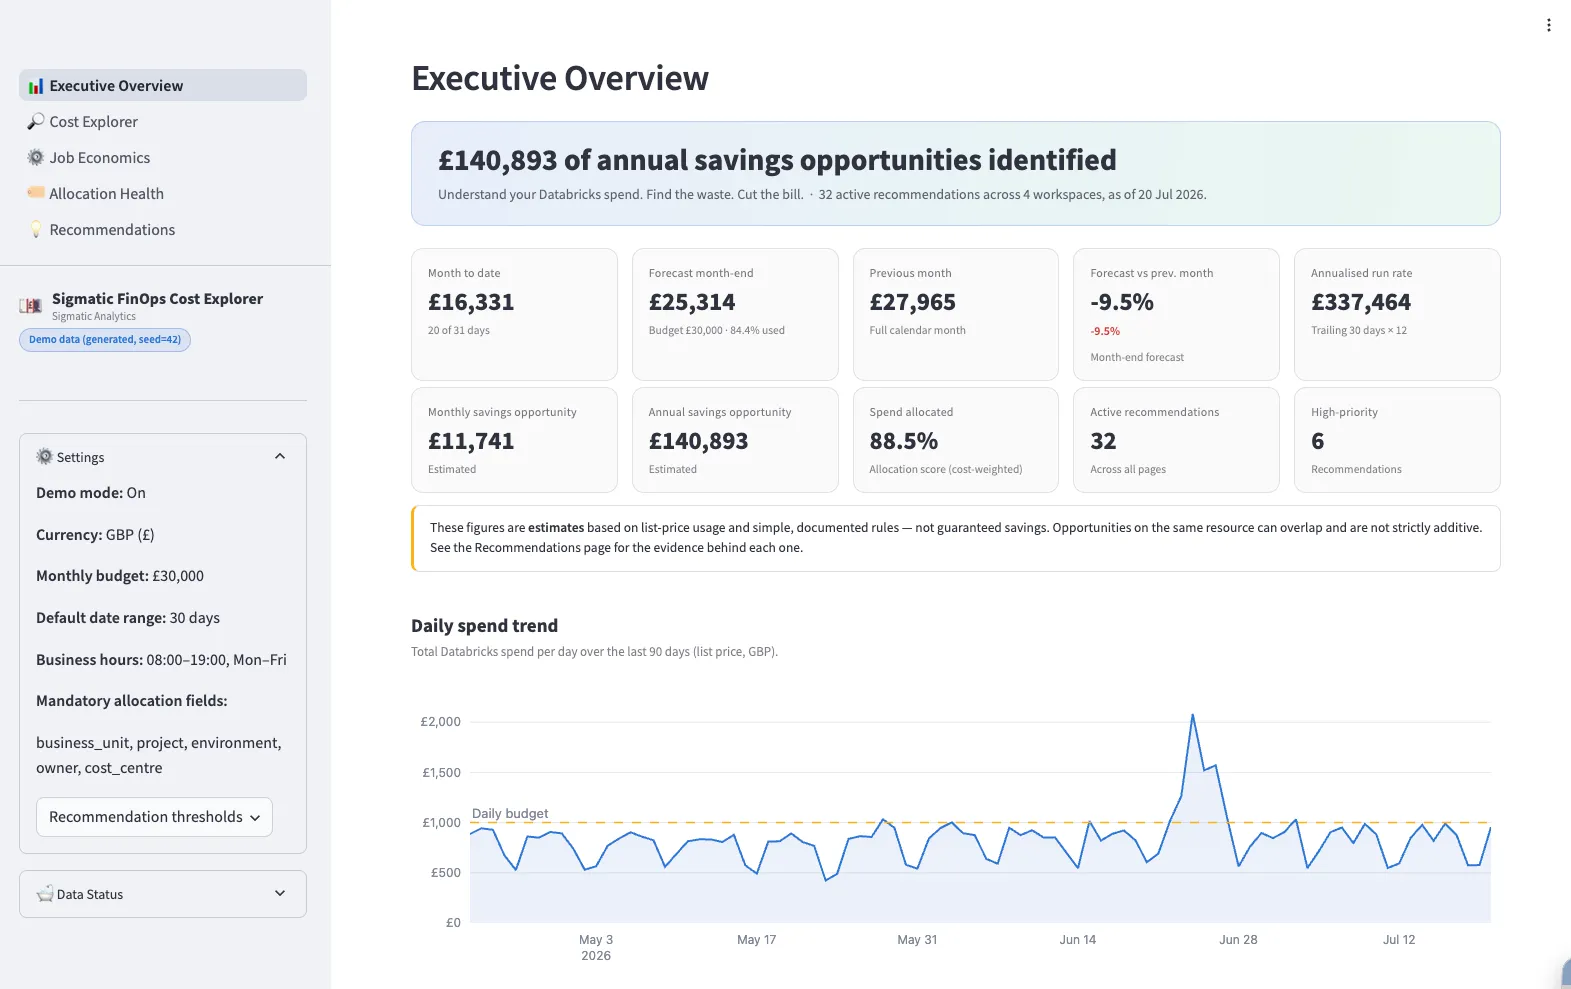The height and width of the screenshot is (989, 1571).
Task: Click the estimates disclaimer notice
Action: [956, 538]
